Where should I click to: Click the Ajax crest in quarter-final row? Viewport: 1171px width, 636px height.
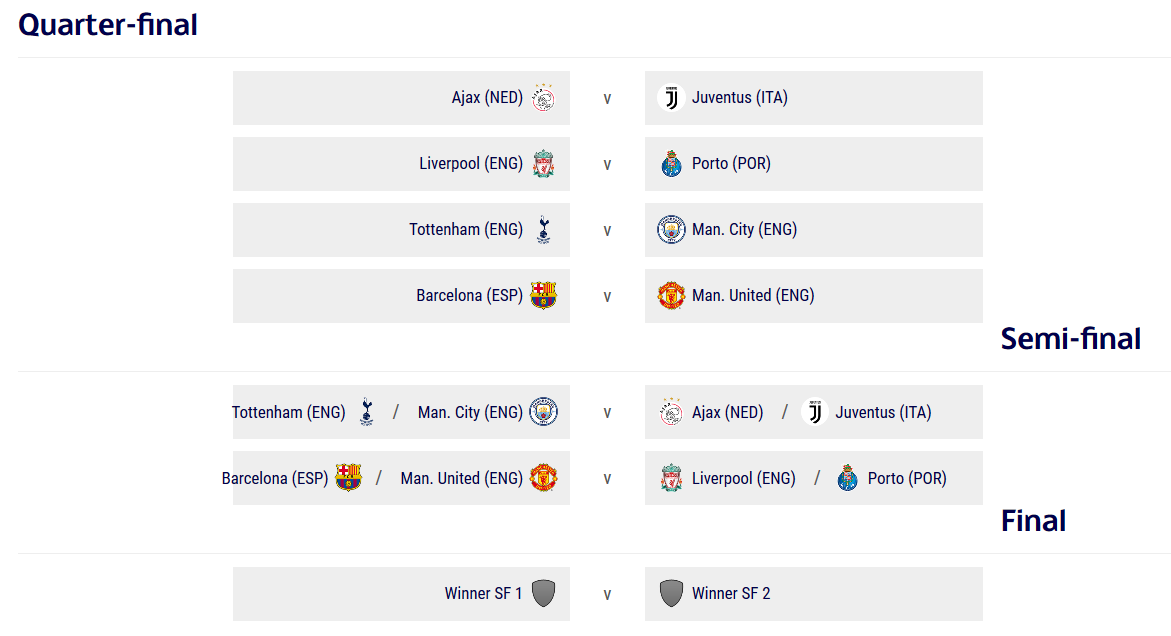point(543,98)
